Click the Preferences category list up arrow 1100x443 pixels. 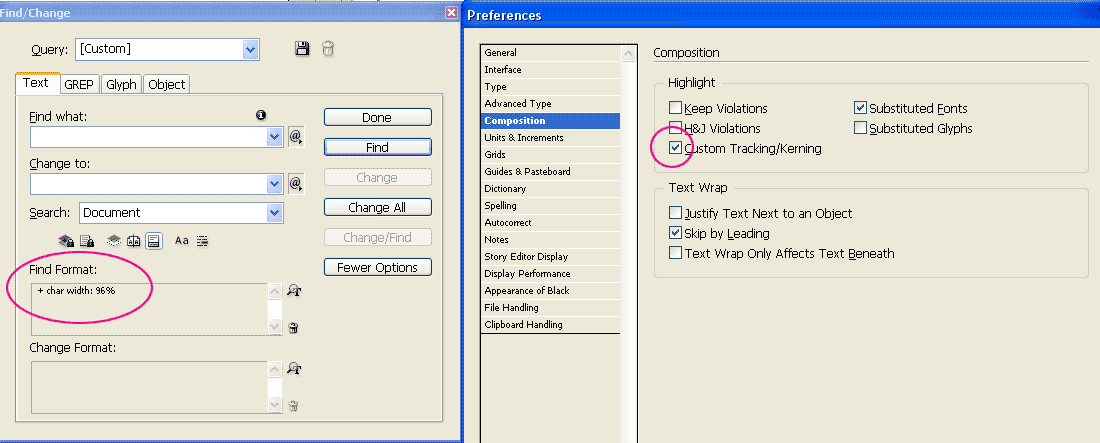[628, 53]
